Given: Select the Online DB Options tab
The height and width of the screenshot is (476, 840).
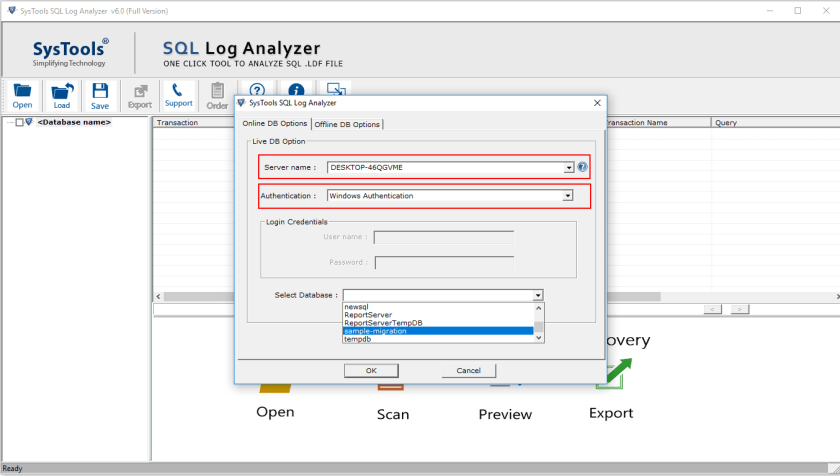Looking at the screenshot, I should coord(275,124).
